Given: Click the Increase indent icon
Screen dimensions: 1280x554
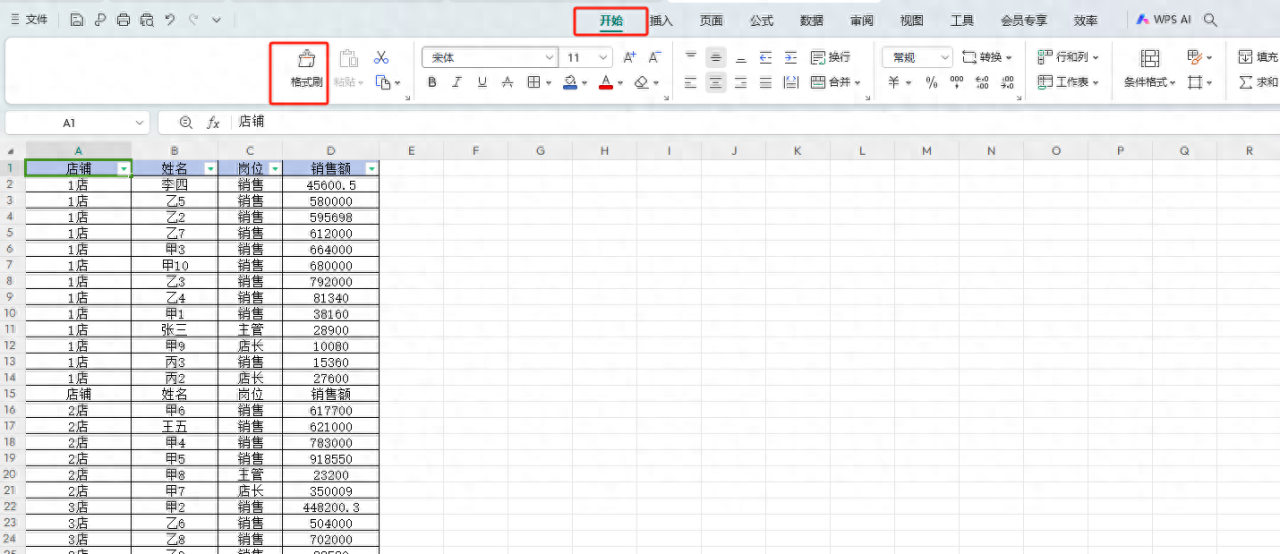Looking at the screenshot, I should tap(791, 58).
